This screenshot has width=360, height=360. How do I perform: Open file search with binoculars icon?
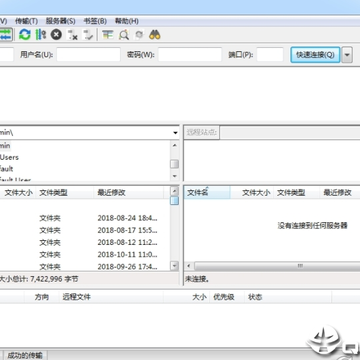155,35
